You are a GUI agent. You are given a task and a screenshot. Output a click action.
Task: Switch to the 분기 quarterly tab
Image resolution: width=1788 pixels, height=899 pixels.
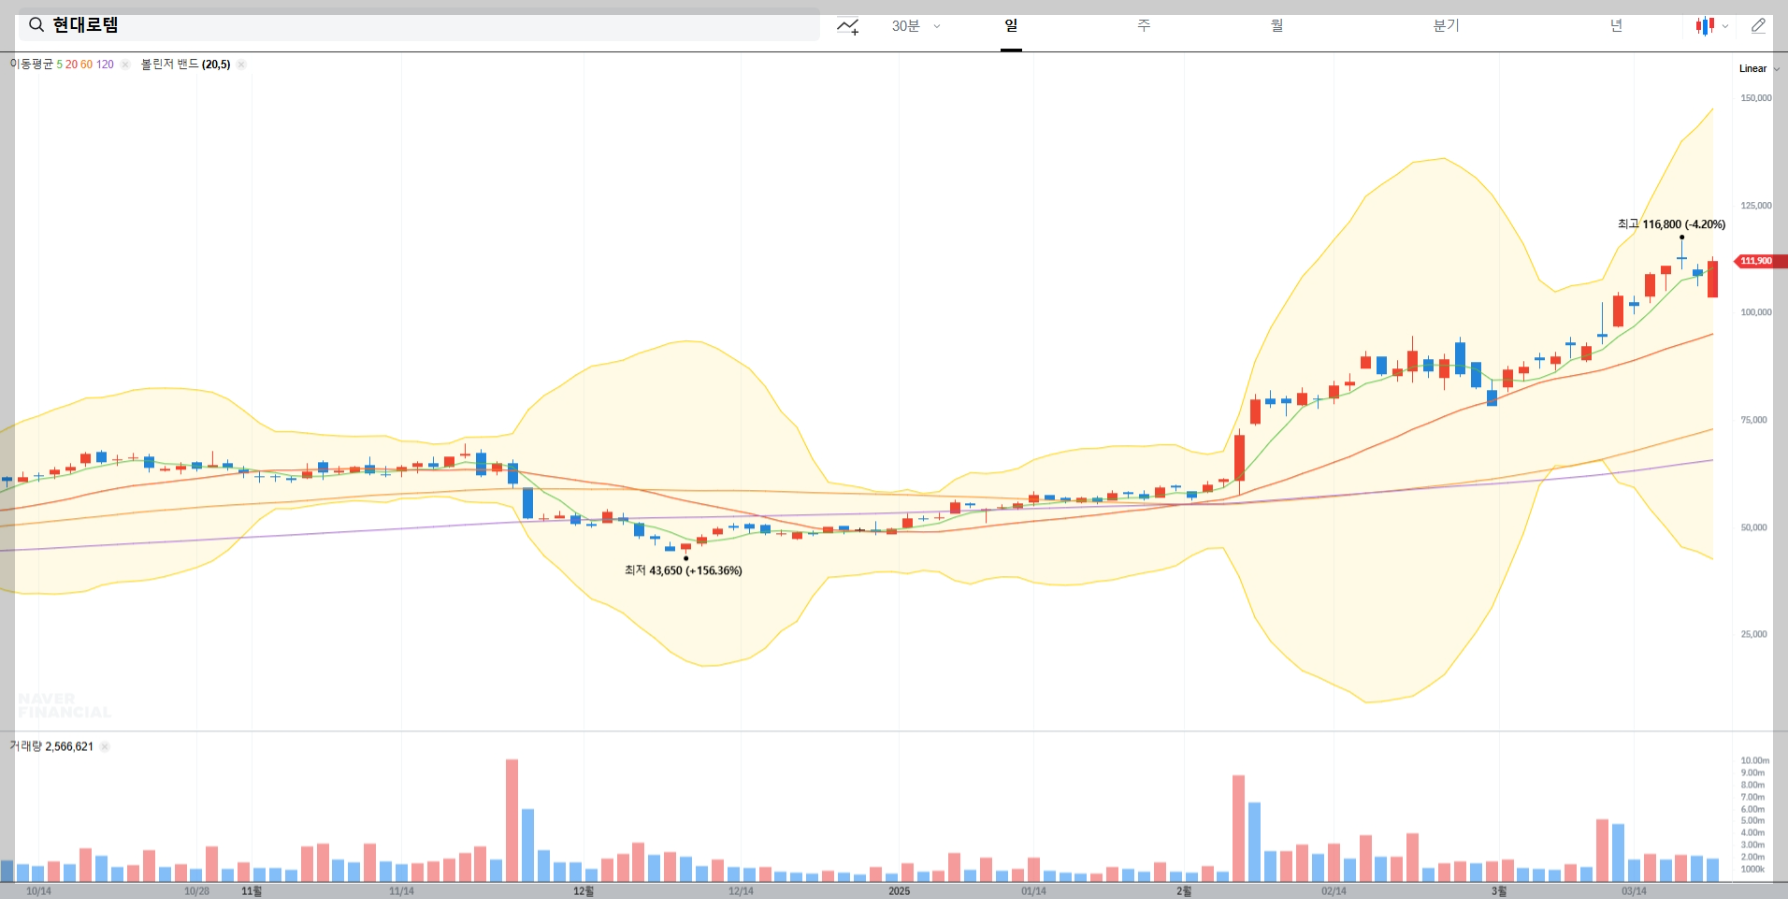click(1446, 26)
